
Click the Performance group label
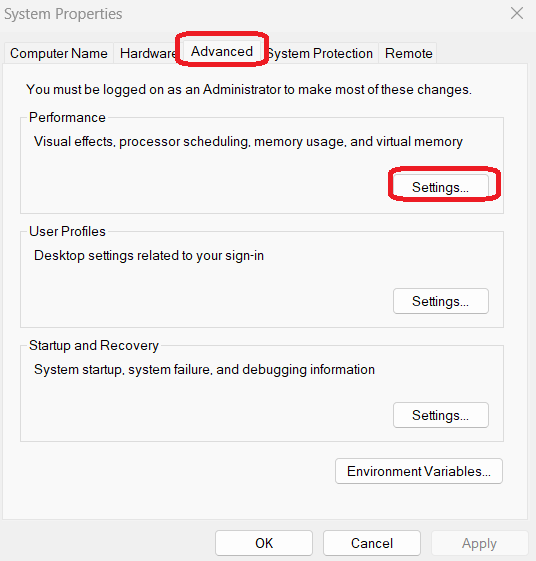67,117
